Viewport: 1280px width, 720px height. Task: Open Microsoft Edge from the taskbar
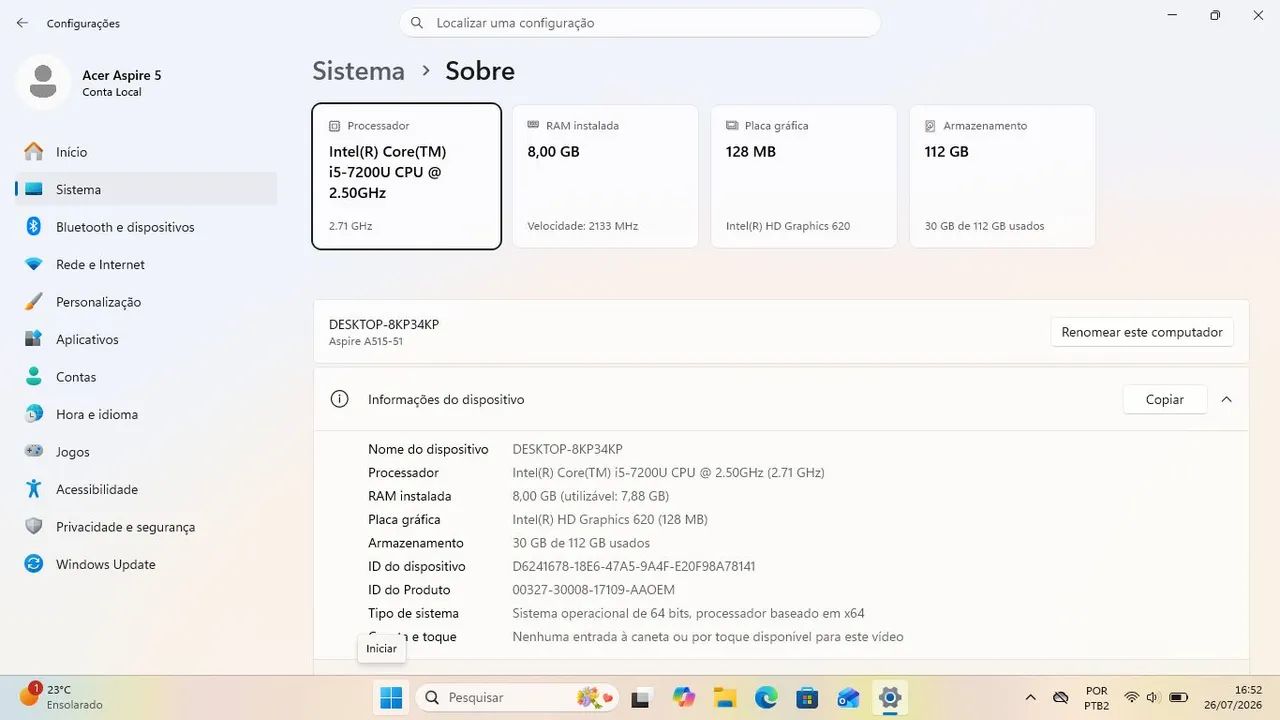click(x=766, y=697)
